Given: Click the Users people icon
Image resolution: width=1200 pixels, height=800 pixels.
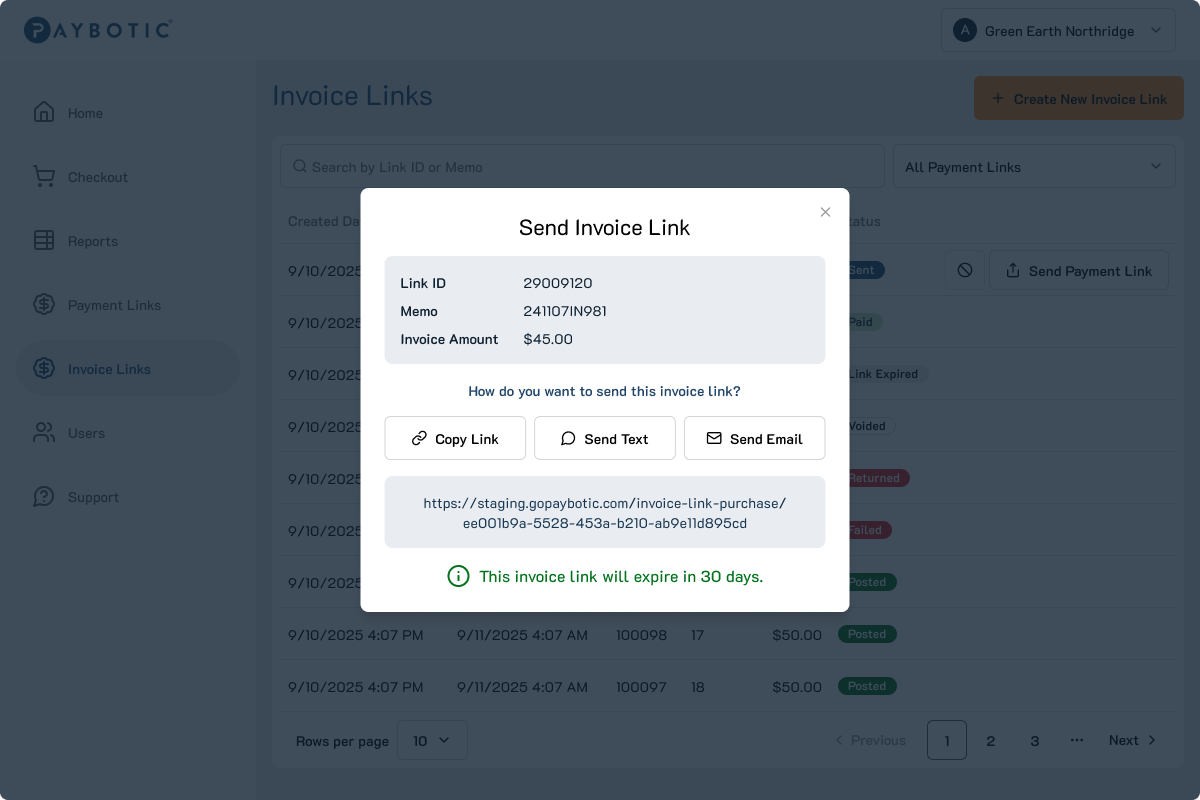Looking at the screenshot, I should click(44, 433).
